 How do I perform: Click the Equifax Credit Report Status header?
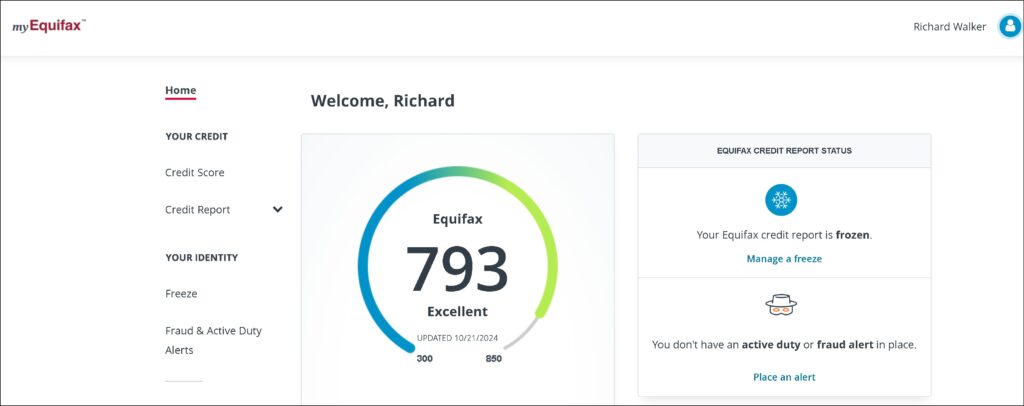(784, 151)
